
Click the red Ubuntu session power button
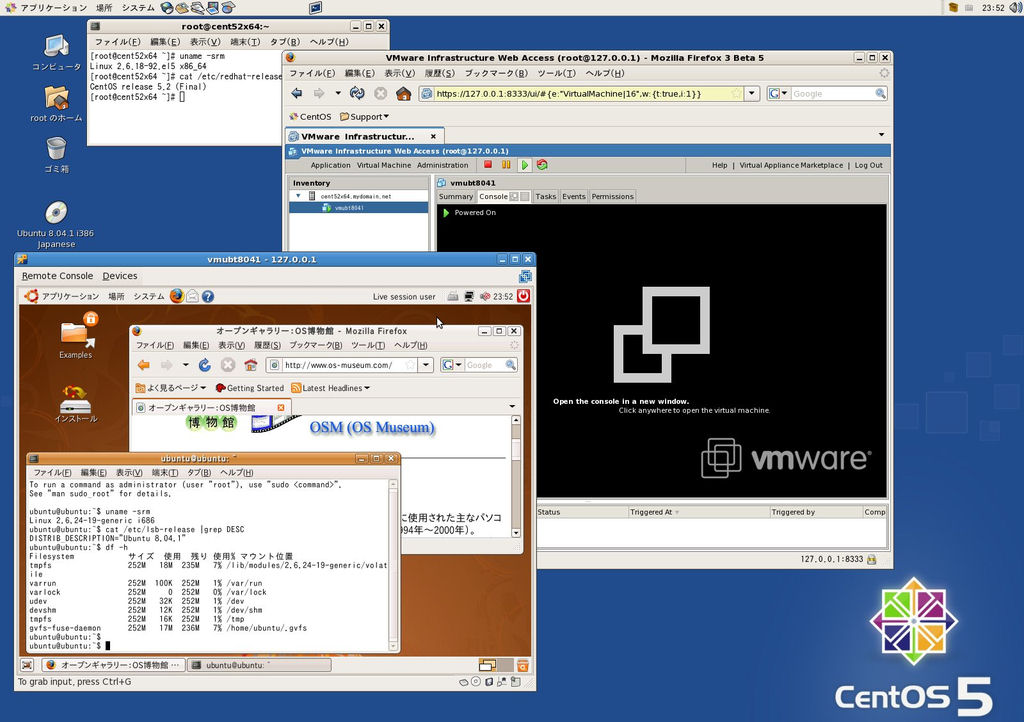523,296
